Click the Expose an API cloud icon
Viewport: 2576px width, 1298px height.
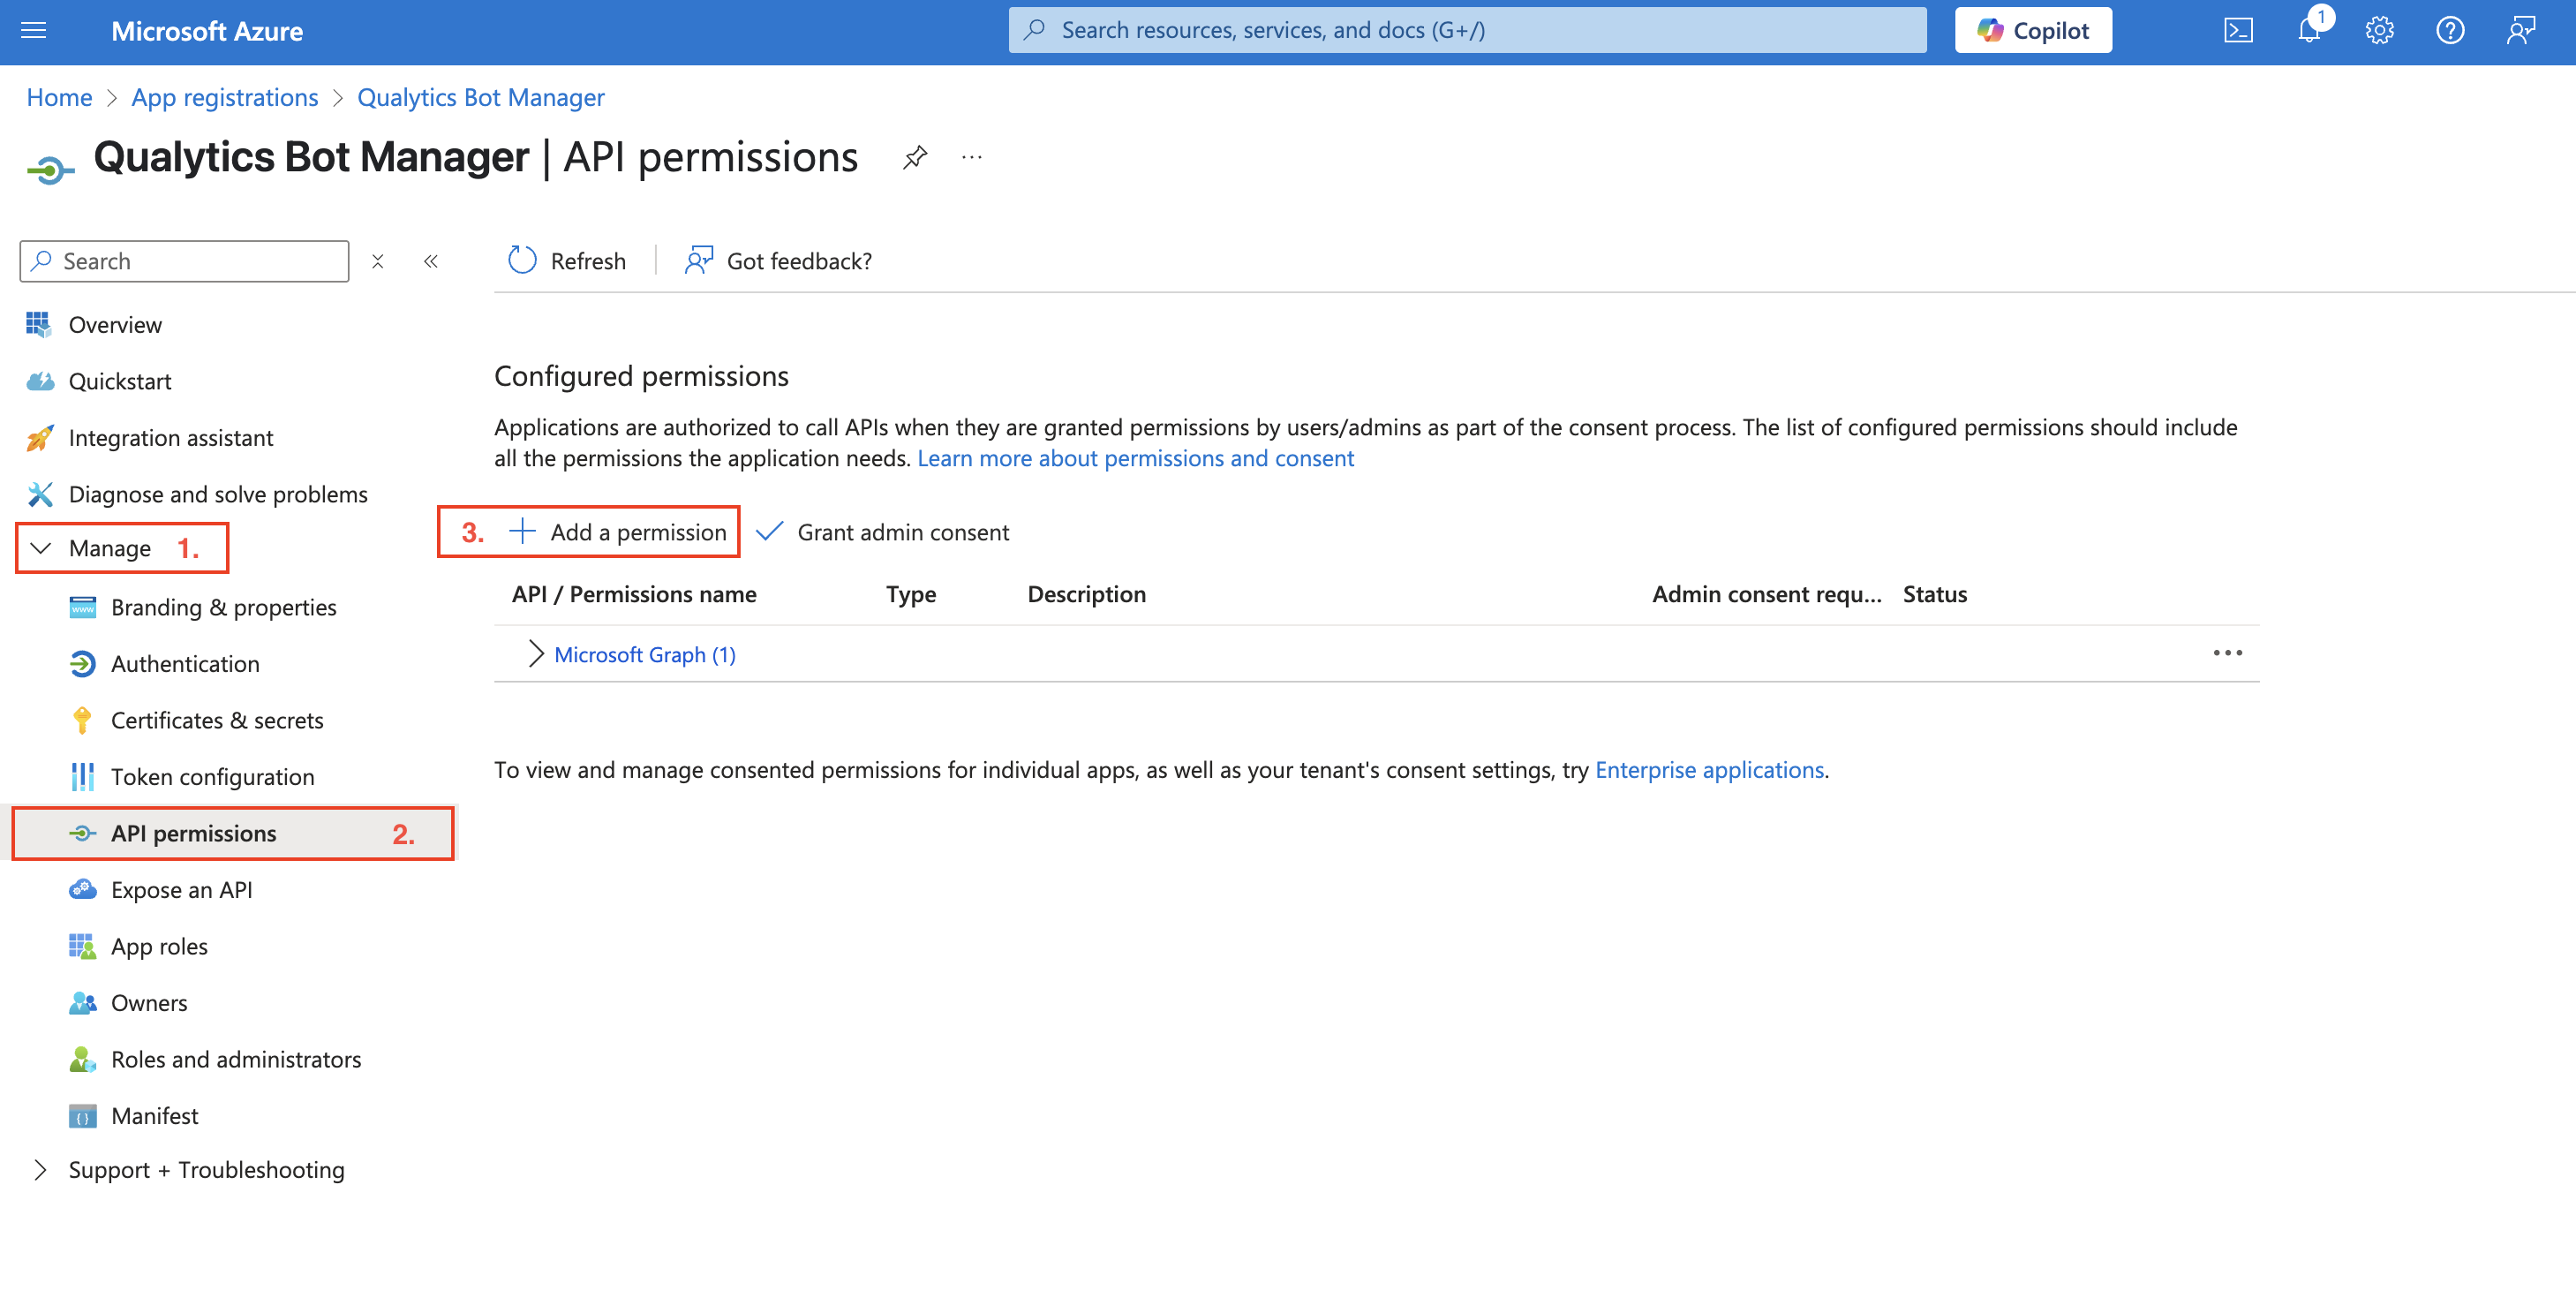point(82,889)
